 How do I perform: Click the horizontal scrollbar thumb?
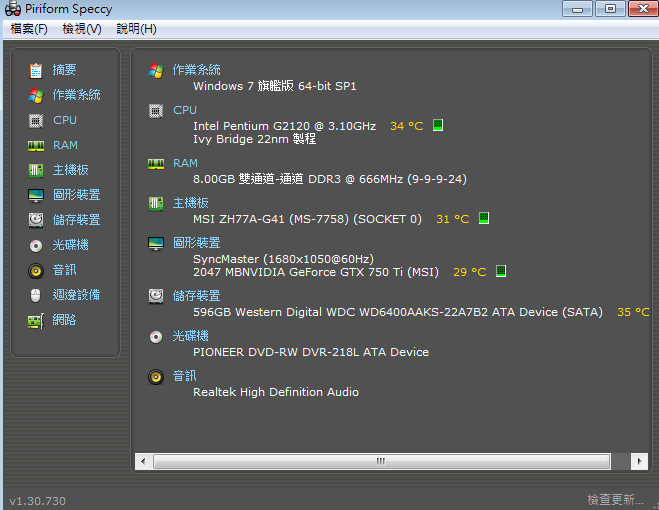pyautogui.click(x=382, y=461)
